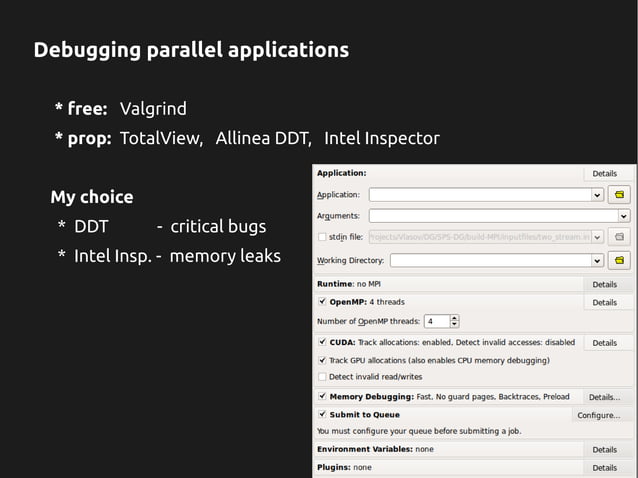The image size is (638, 478).
Task: Expand the Arguments dropdown list
Action: (x=624, y=215)
